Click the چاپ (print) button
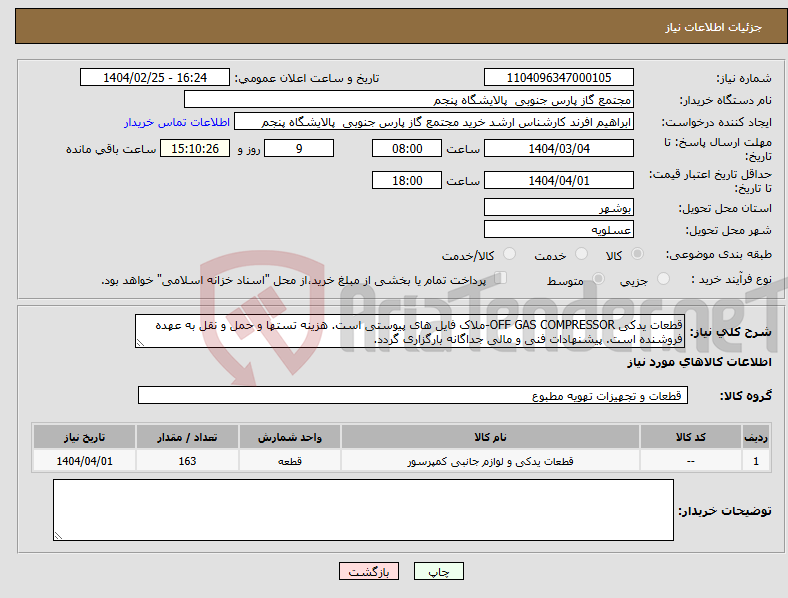The height and width of the screenshot is (598, 788). tap(439, 571)
